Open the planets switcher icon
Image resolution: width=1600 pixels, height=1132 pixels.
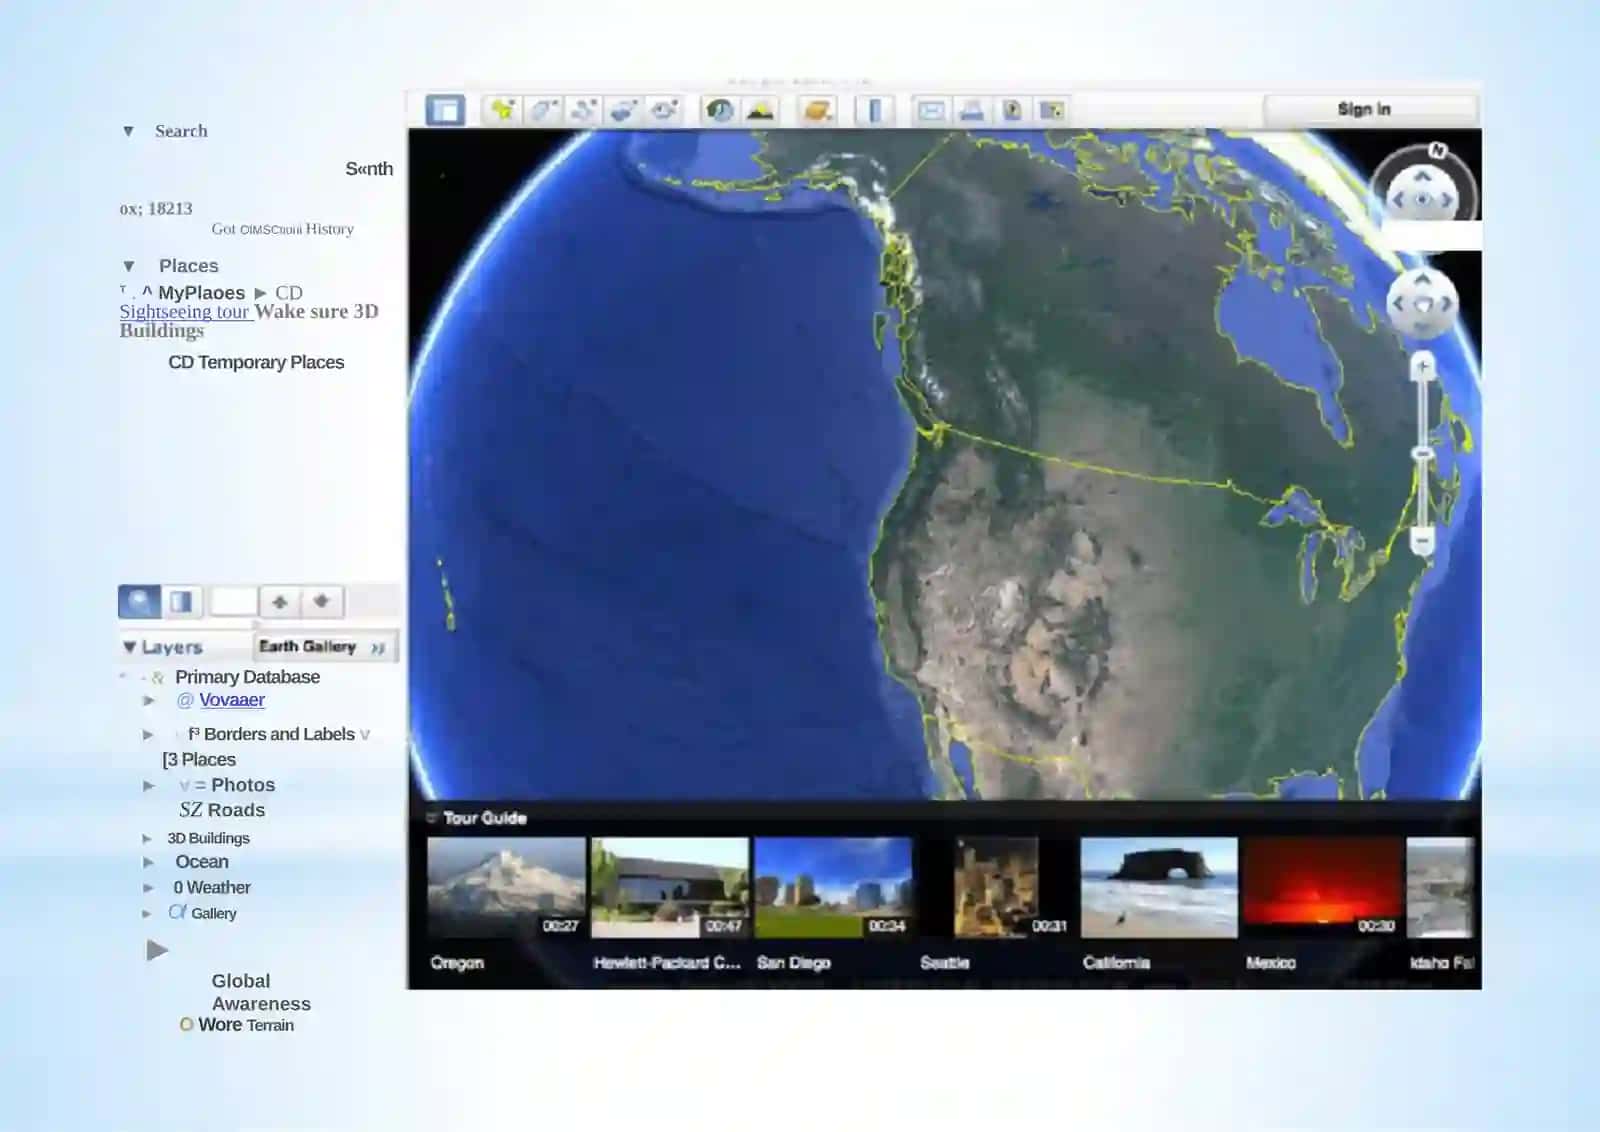(817, 109)
